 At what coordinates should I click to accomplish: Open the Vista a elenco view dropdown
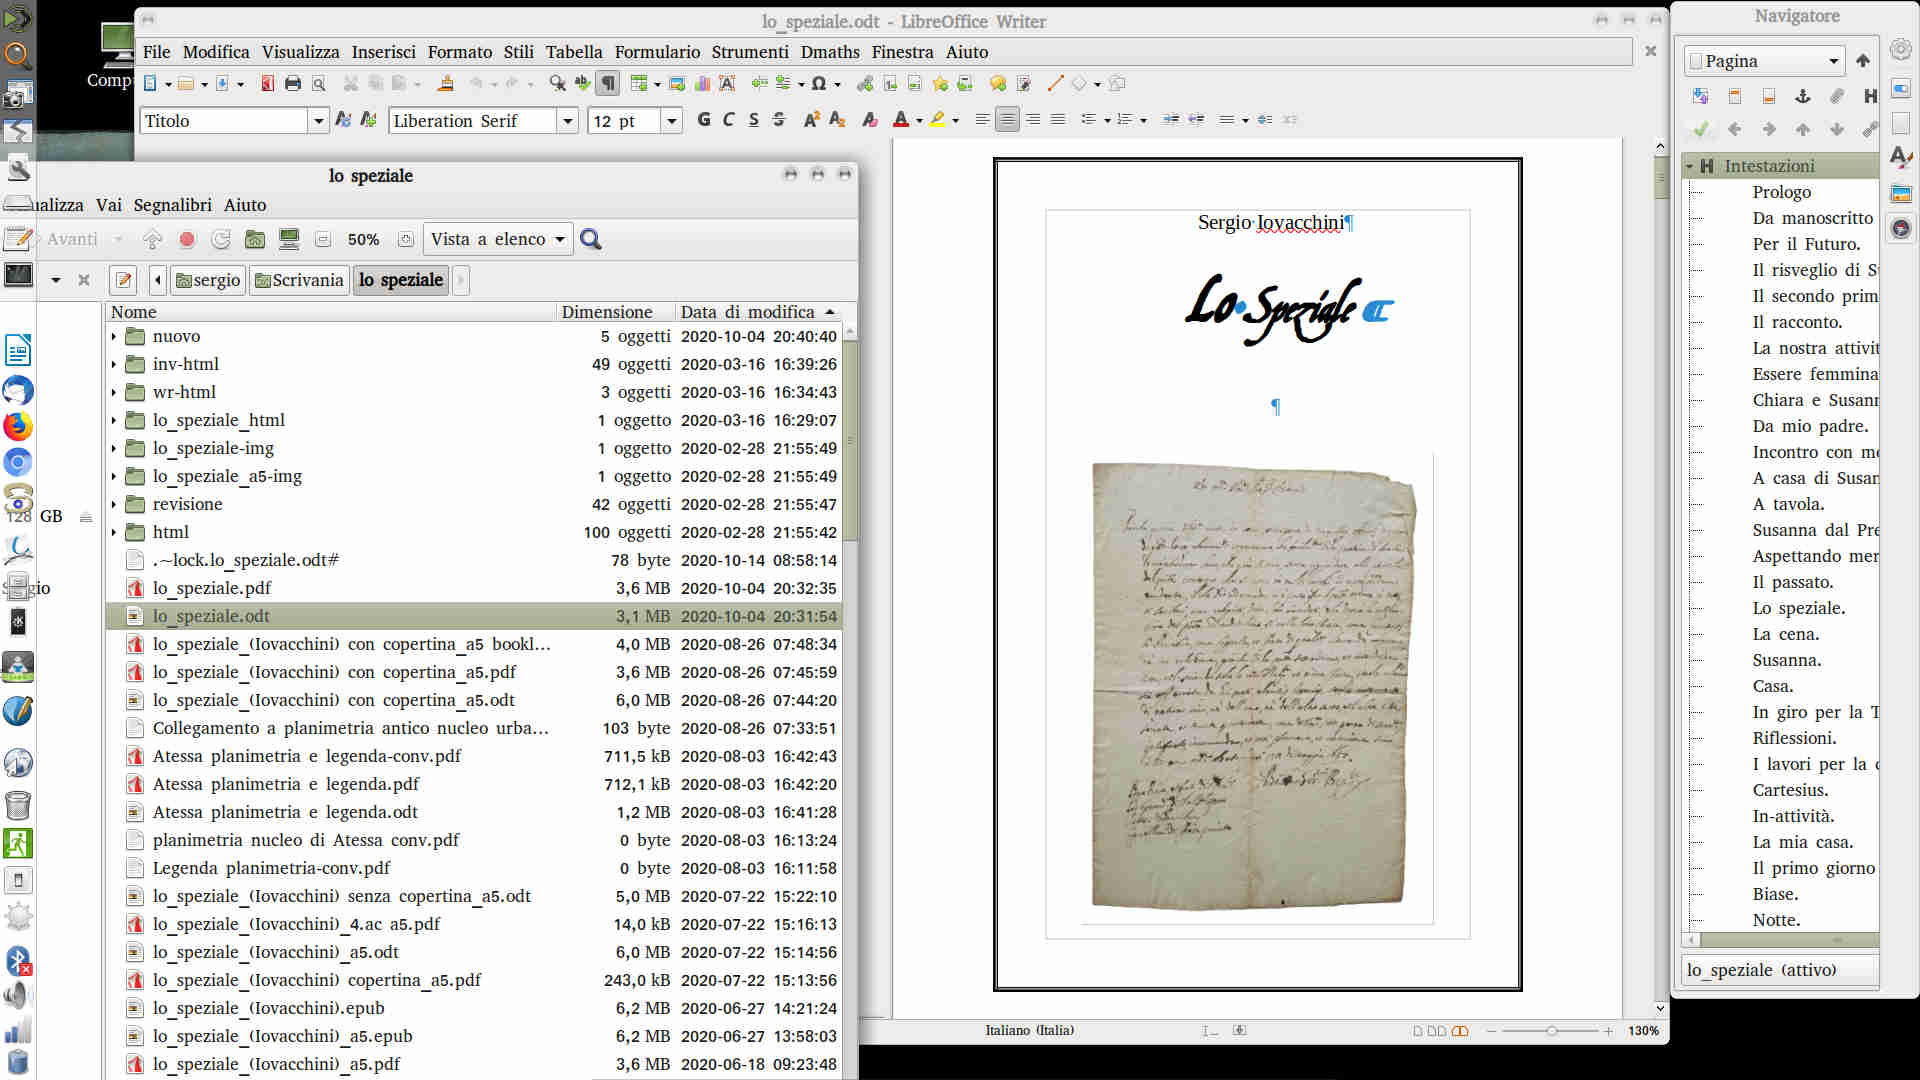coord(498,239)
